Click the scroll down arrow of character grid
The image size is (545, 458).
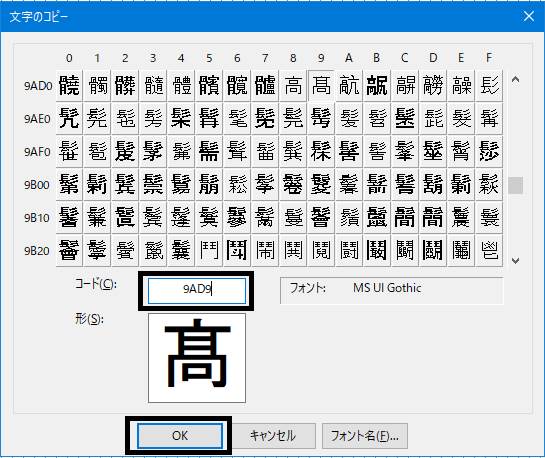pos(515,260)
